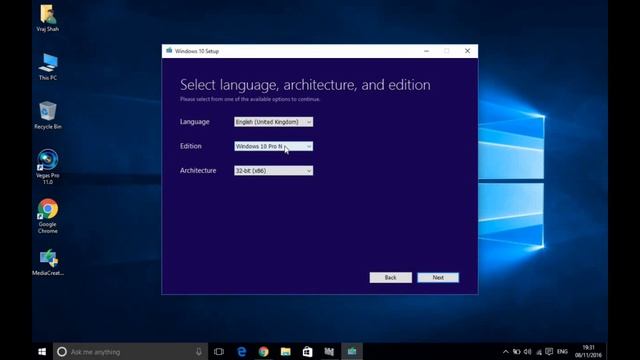Select the Vegas Pro 11.0 shortcut
The width and height of the screenshot is (640, 360).
pyautogui.click(x=48, y=167)
